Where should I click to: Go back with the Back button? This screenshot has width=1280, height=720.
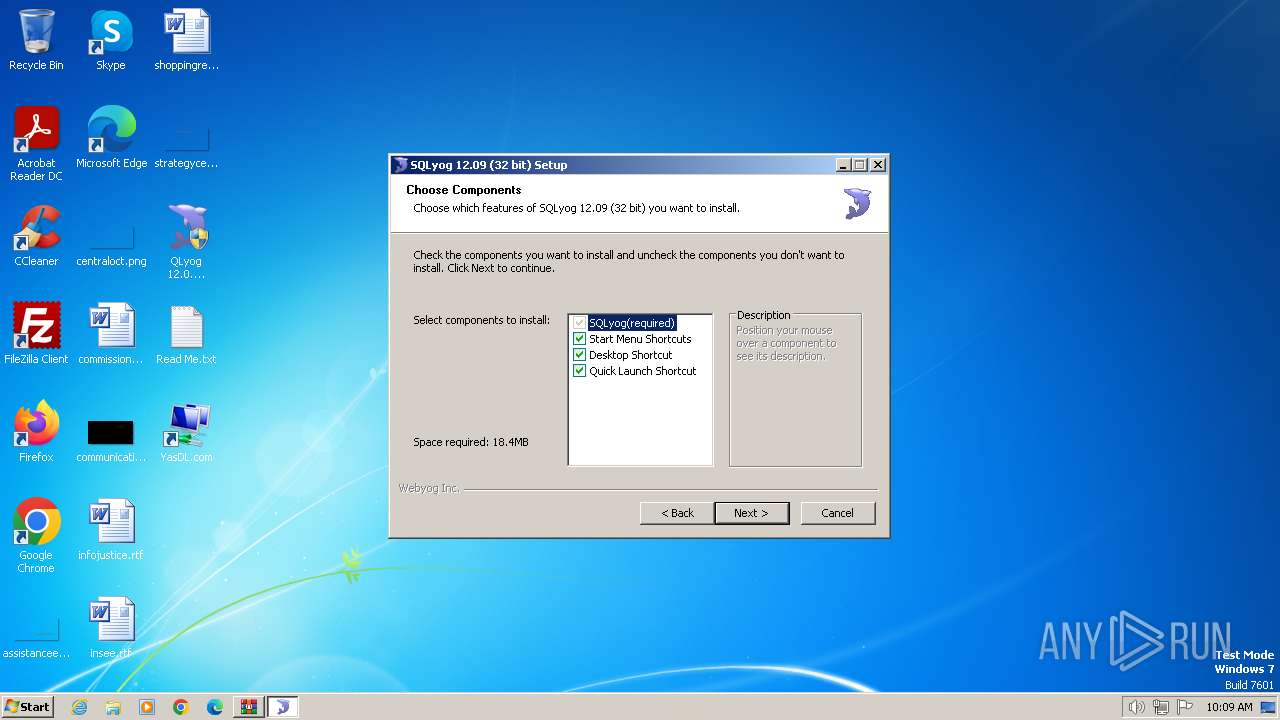click(677, 513)
